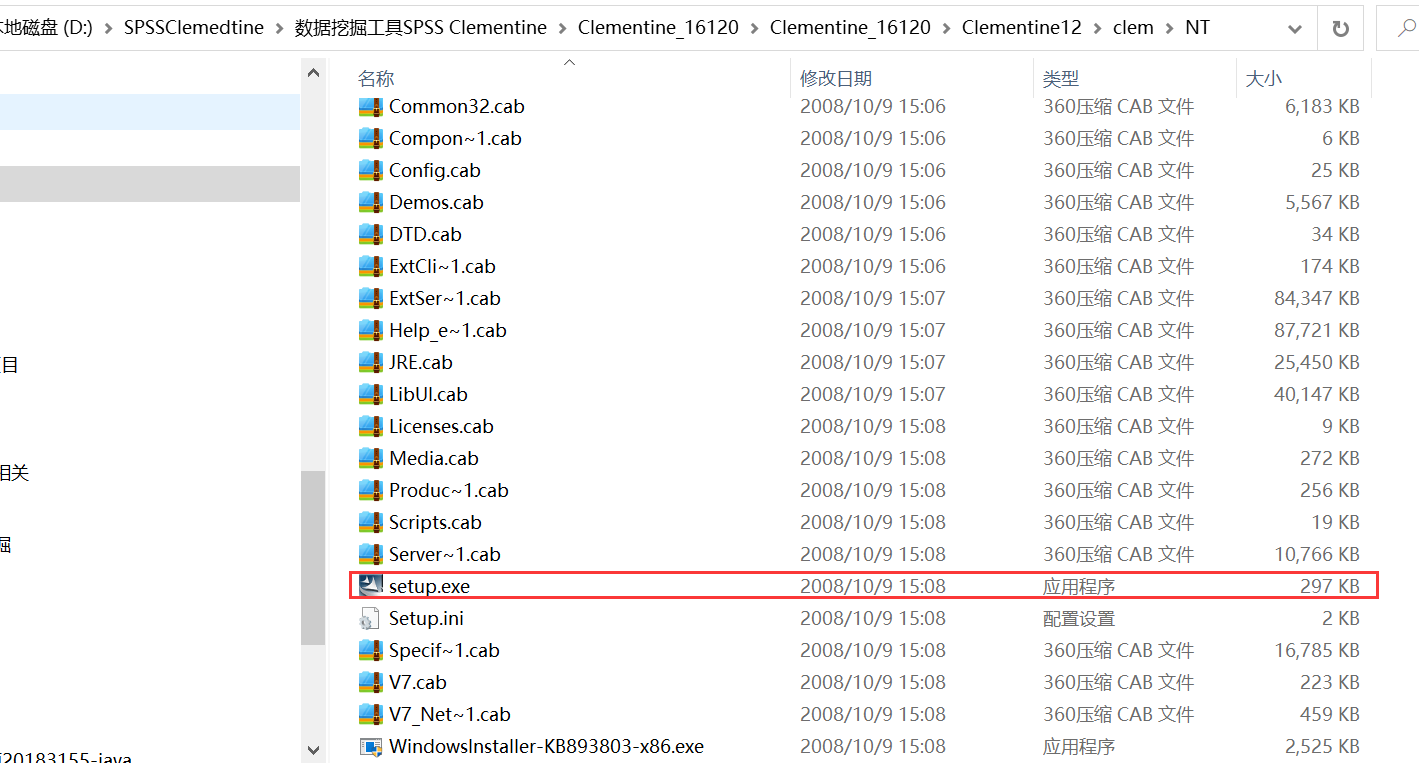The image size is (1419, 774).
Task: Sort files by 修改日期 column
Action: pos(836,78)
